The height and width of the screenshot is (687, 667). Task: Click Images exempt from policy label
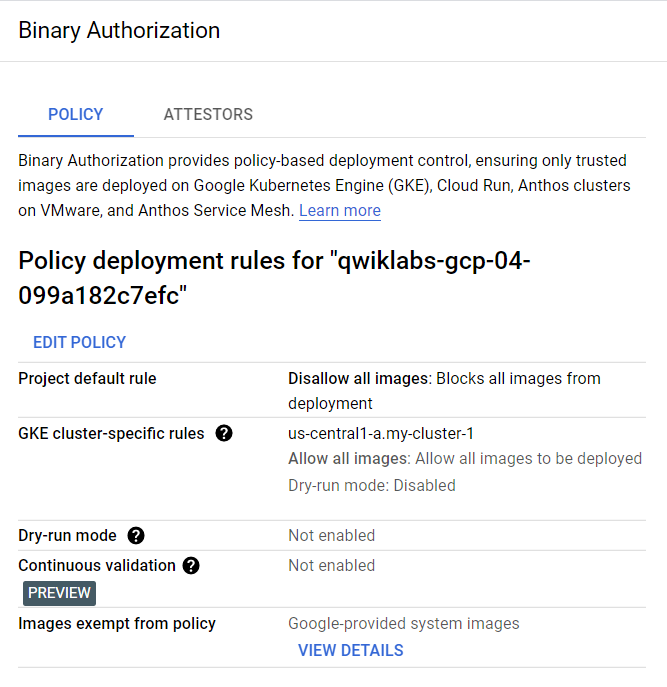(117, 623)
